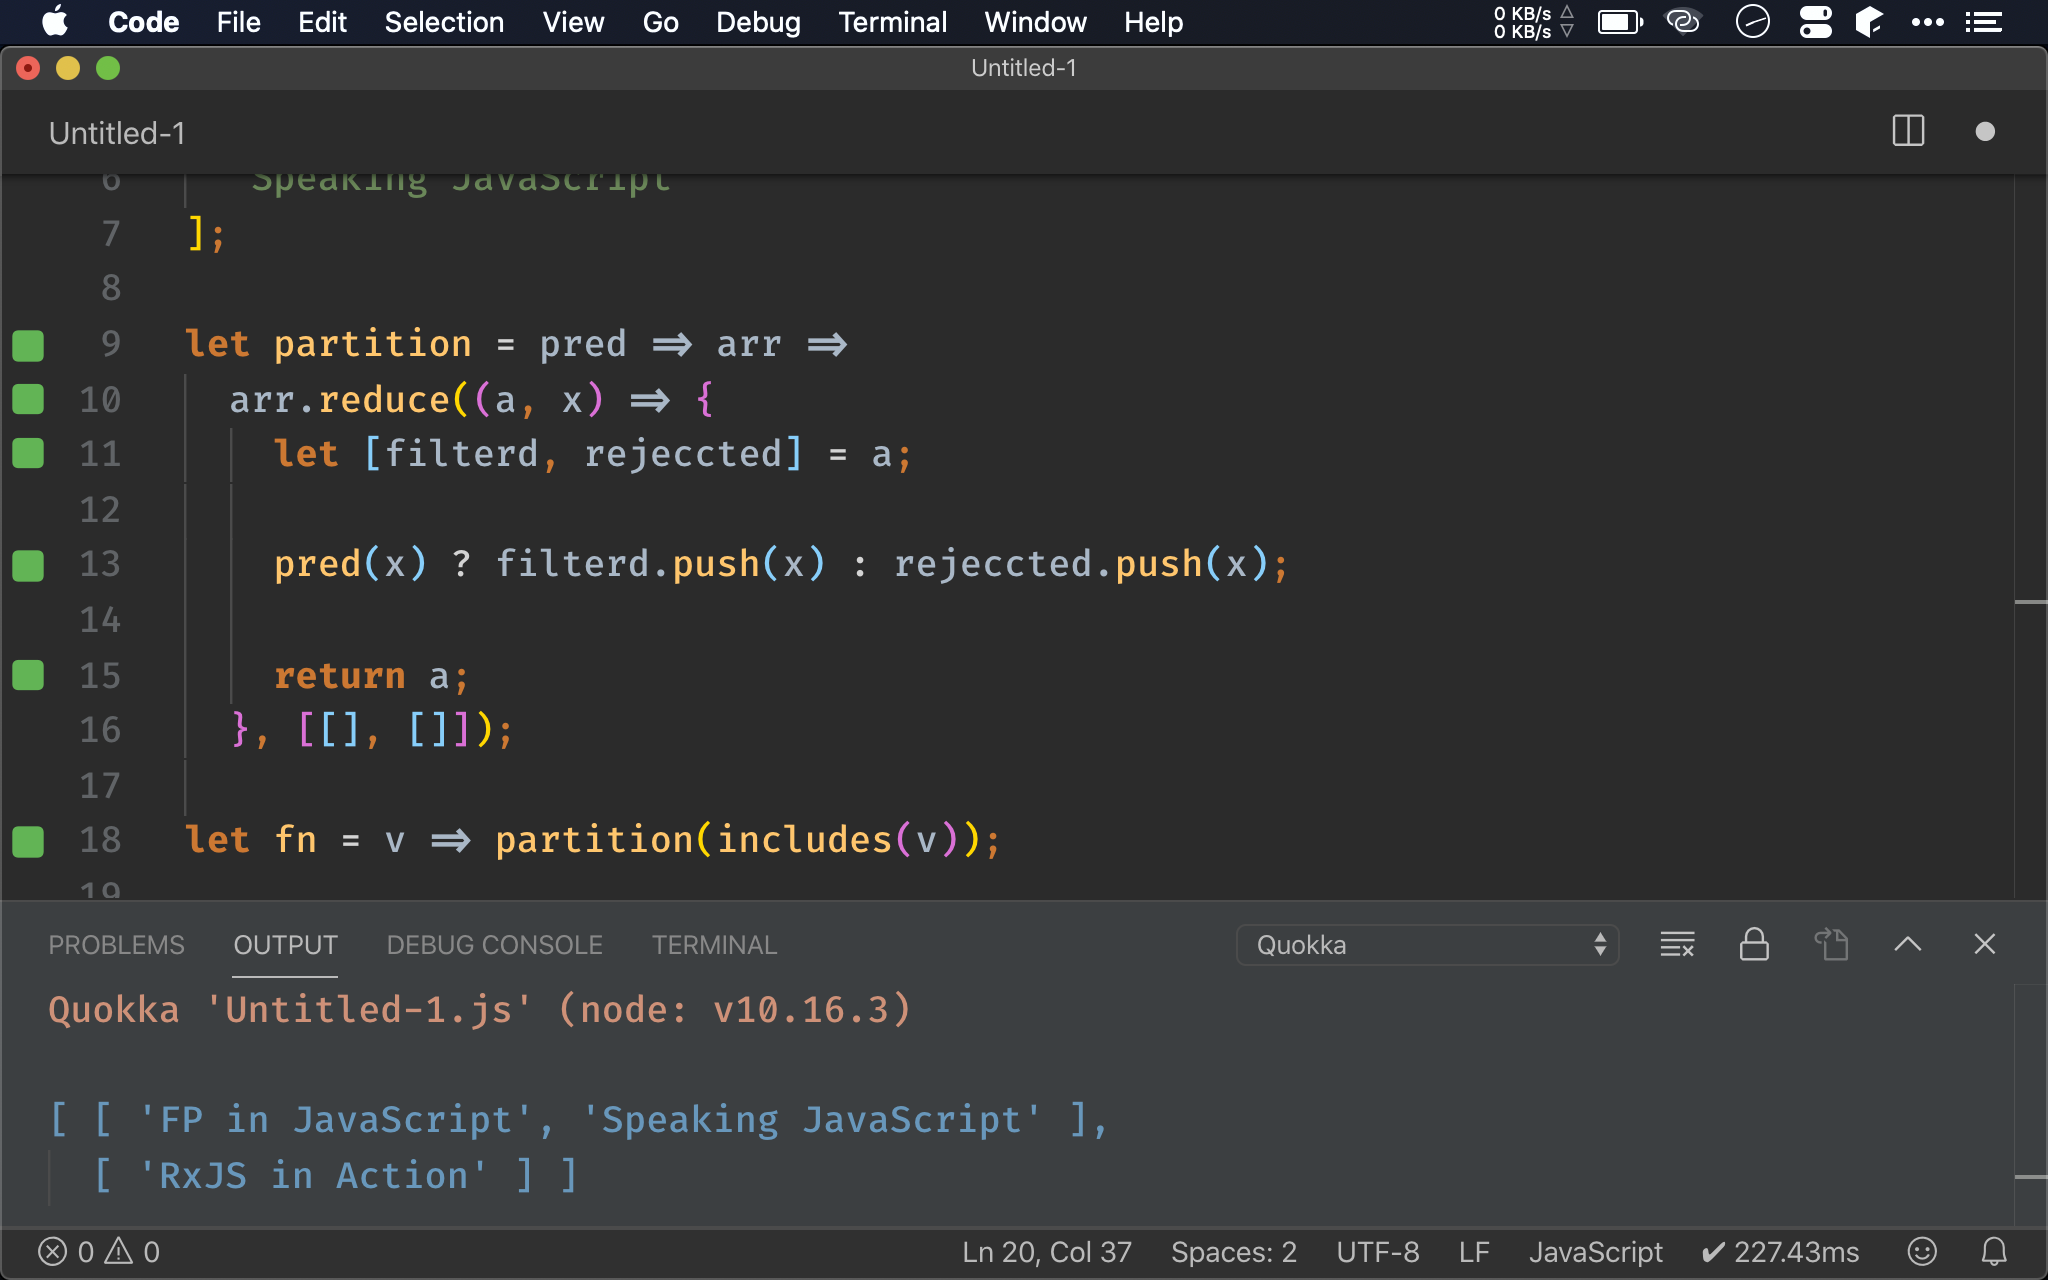Click the Creative Cloud icon in the menu bar

(1683, 21)
